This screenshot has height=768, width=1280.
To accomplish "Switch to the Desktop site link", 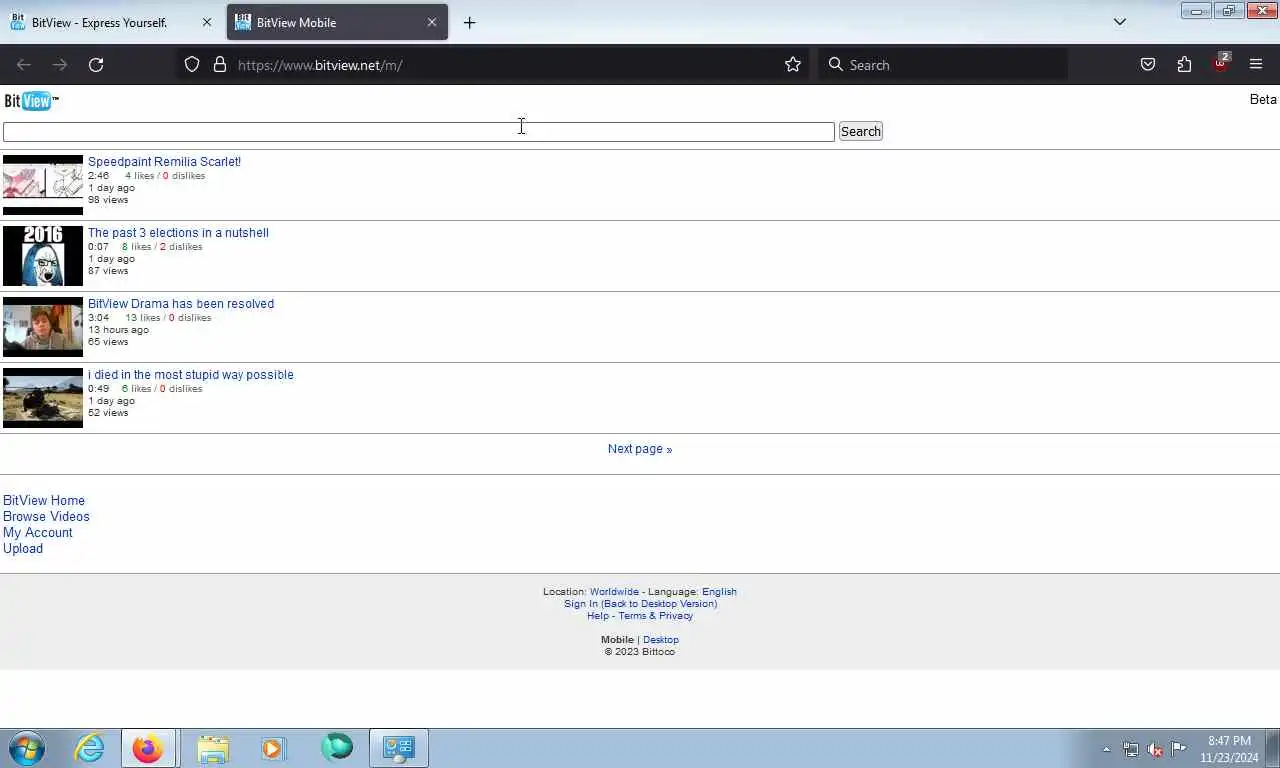I will [661, 640].
